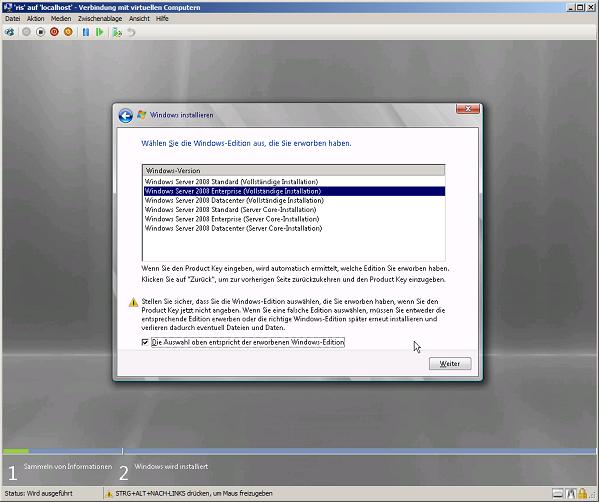
Task: Go back using the blue arrow button
Action: (125, 115)
